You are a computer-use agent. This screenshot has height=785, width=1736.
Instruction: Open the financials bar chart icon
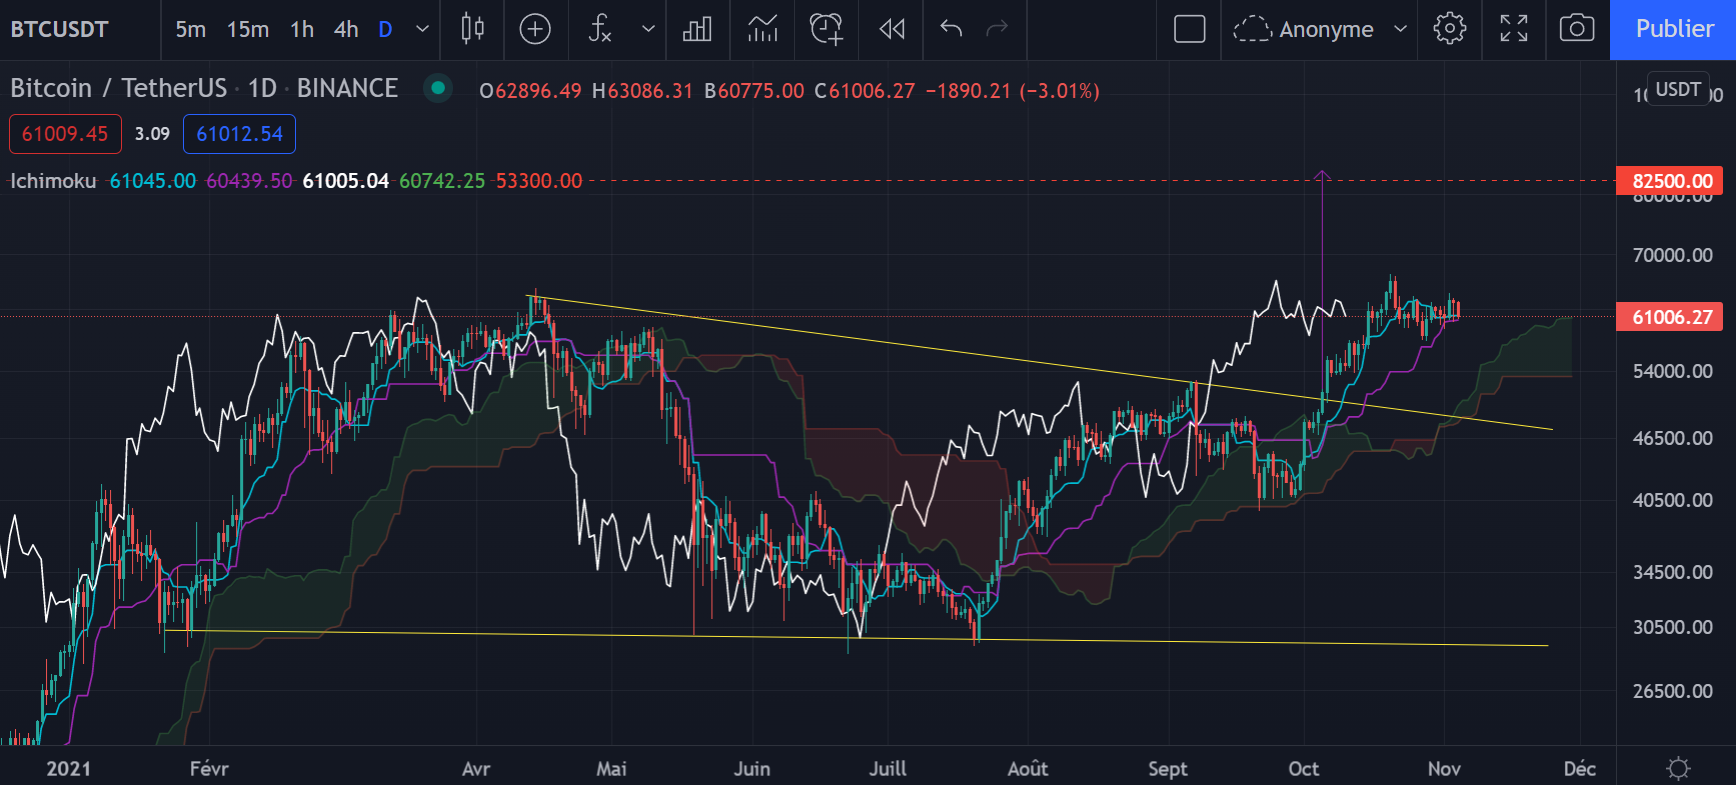(x=697, y=29)
